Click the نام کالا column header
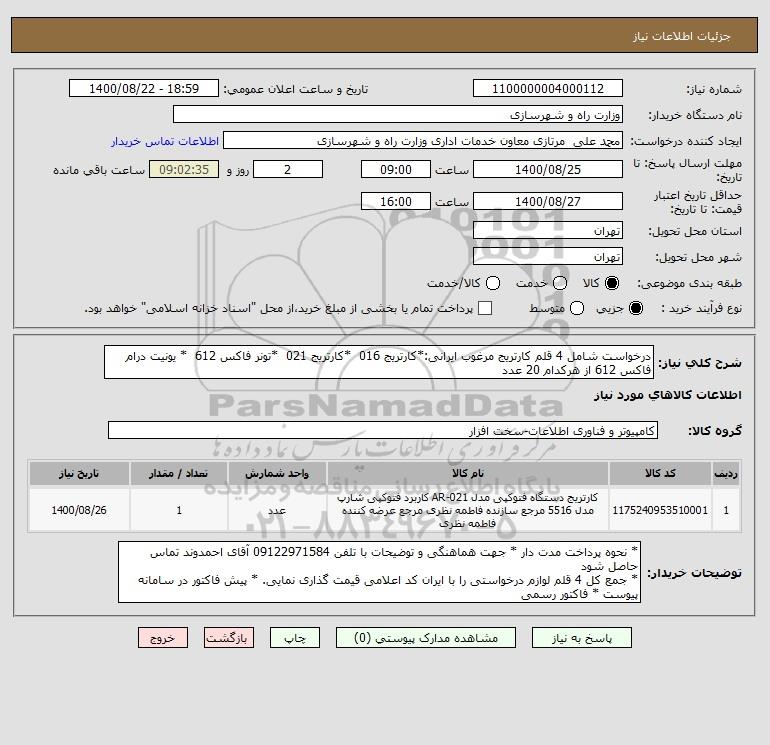Viewport: 770px width, 745px height. 468,473
